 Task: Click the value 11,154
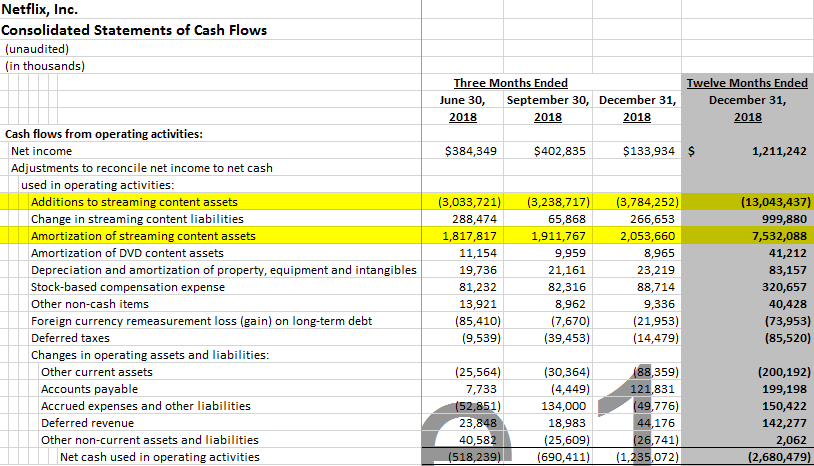click(478, 253)
